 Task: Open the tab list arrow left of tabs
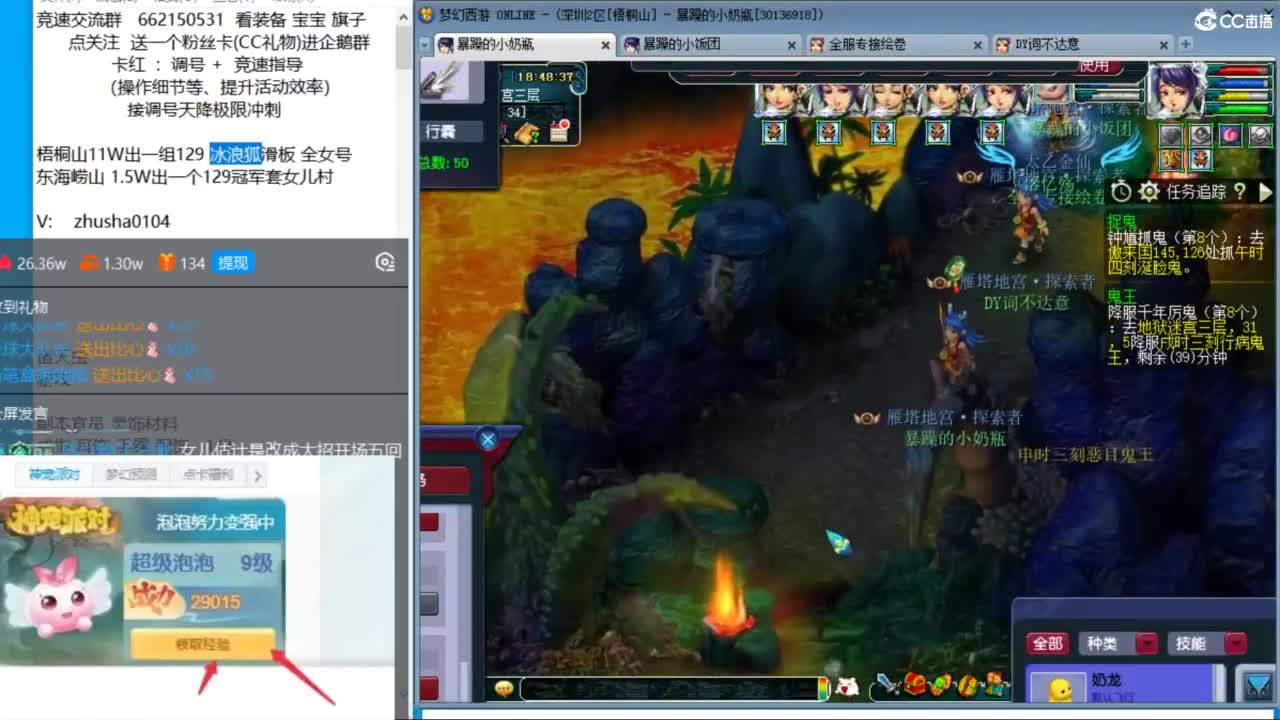427,44
